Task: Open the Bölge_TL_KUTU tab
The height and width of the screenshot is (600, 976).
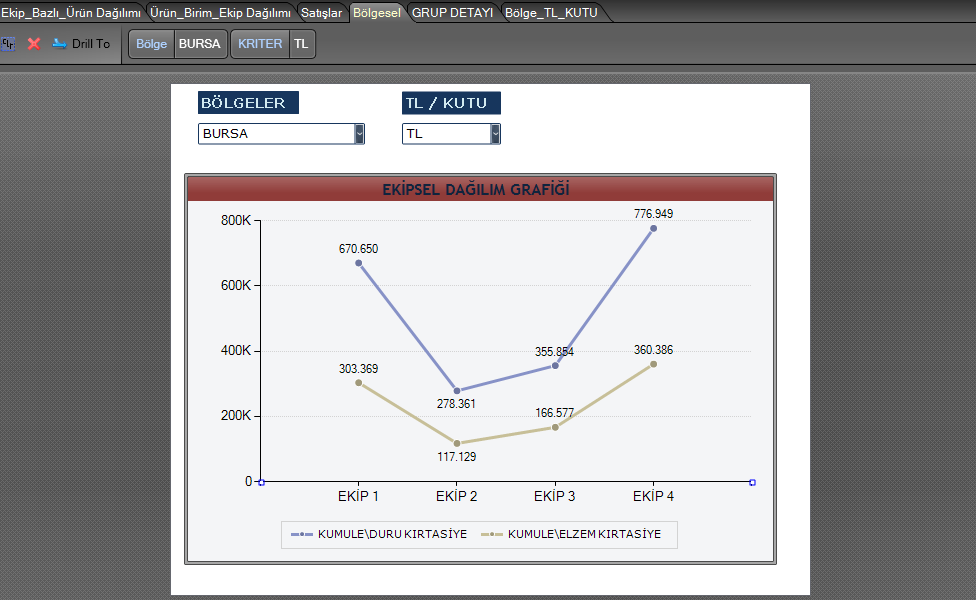Action: pyautogui.click(x=551, y=12)
